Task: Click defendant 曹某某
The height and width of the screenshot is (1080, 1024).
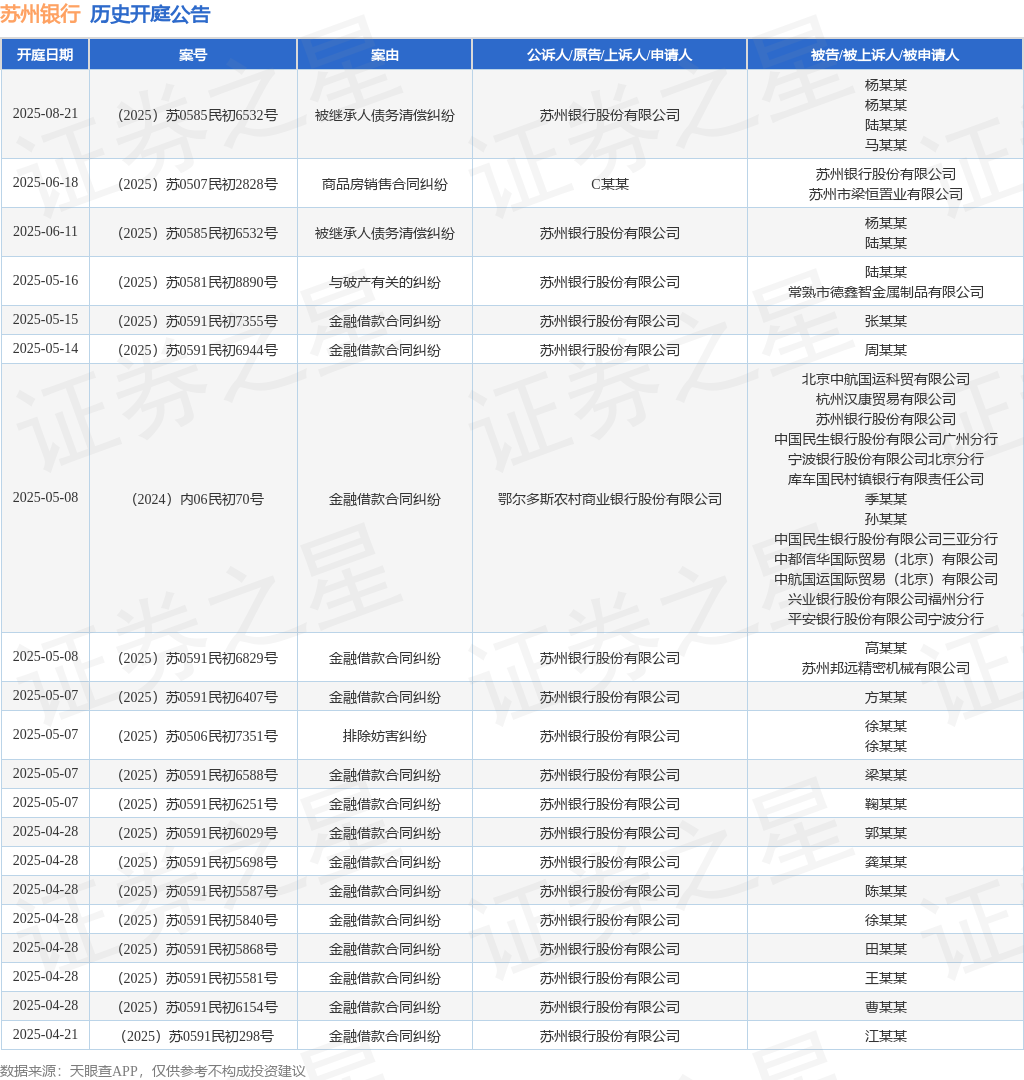Action: click(x=886, y=1006)
